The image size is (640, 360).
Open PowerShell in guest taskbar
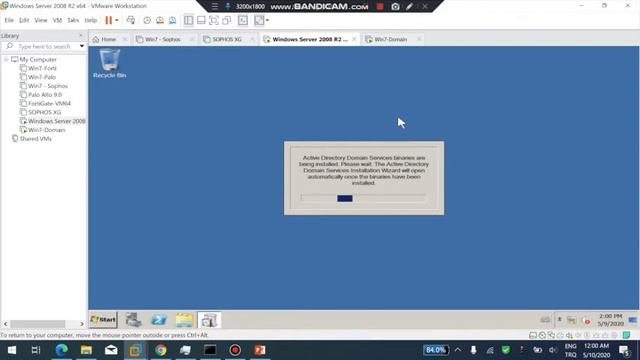point(159,320)
